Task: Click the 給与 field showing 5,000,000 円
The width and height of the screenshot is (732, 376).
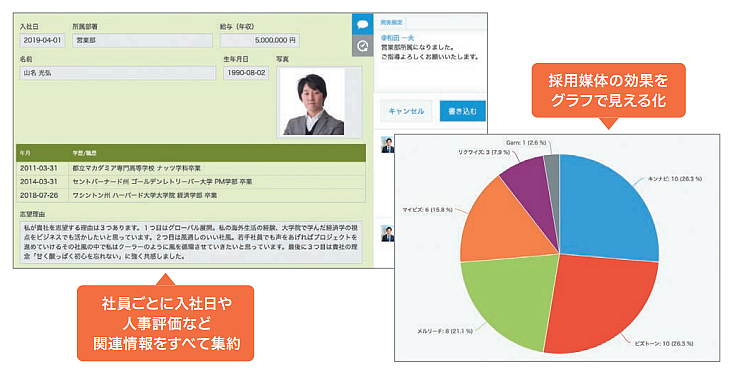Action: click(260, 41)
